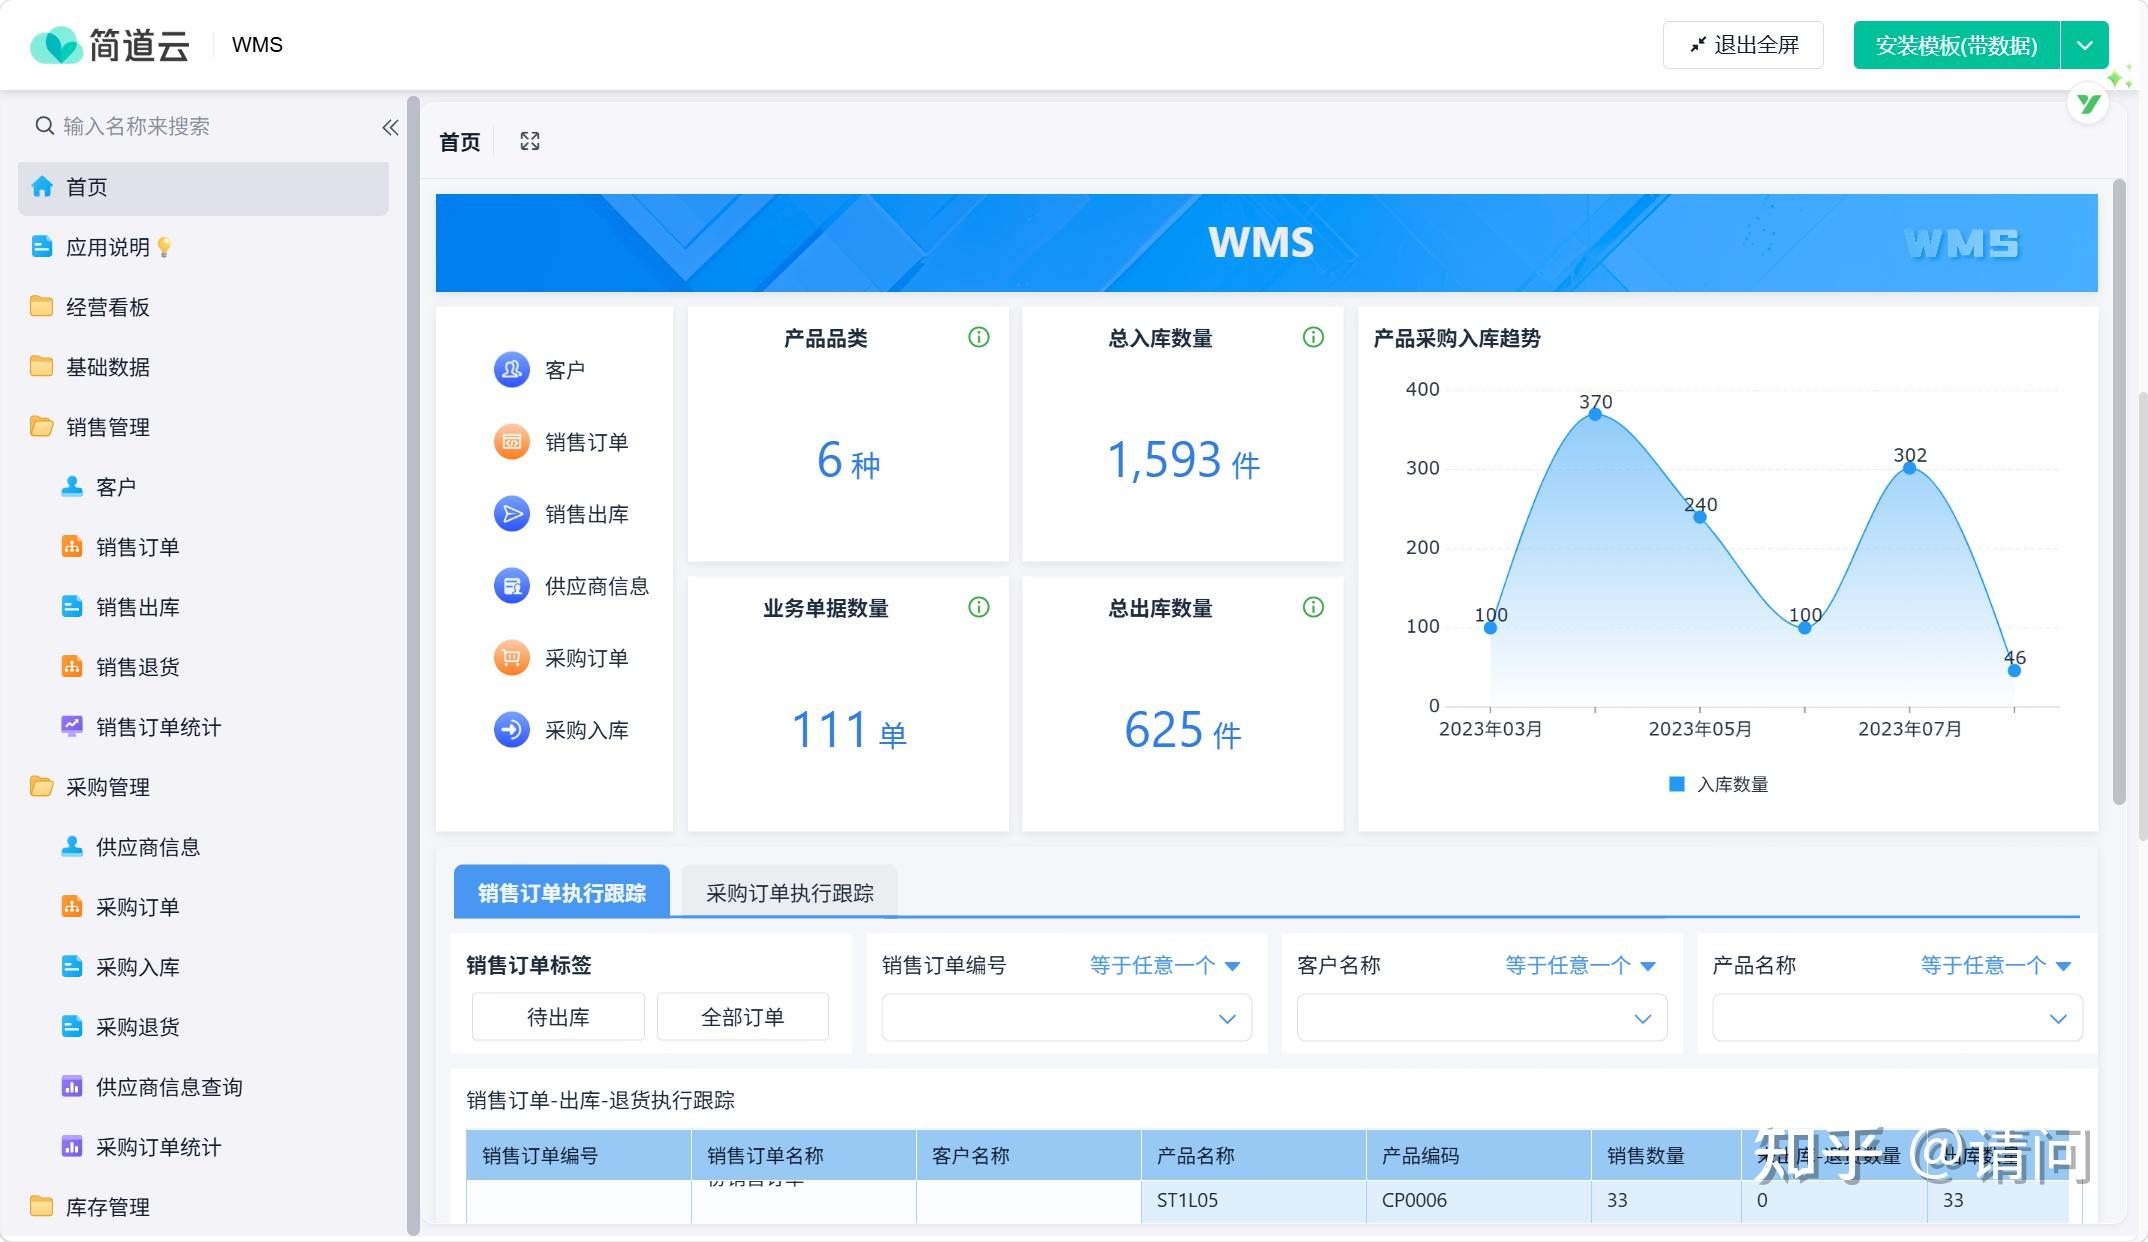Screen dimensions: 2148x1242
Task: Change 客户名称 condition 等于任意一个 dropdown
Action: pyautogui.click(x=1580, y=965)
